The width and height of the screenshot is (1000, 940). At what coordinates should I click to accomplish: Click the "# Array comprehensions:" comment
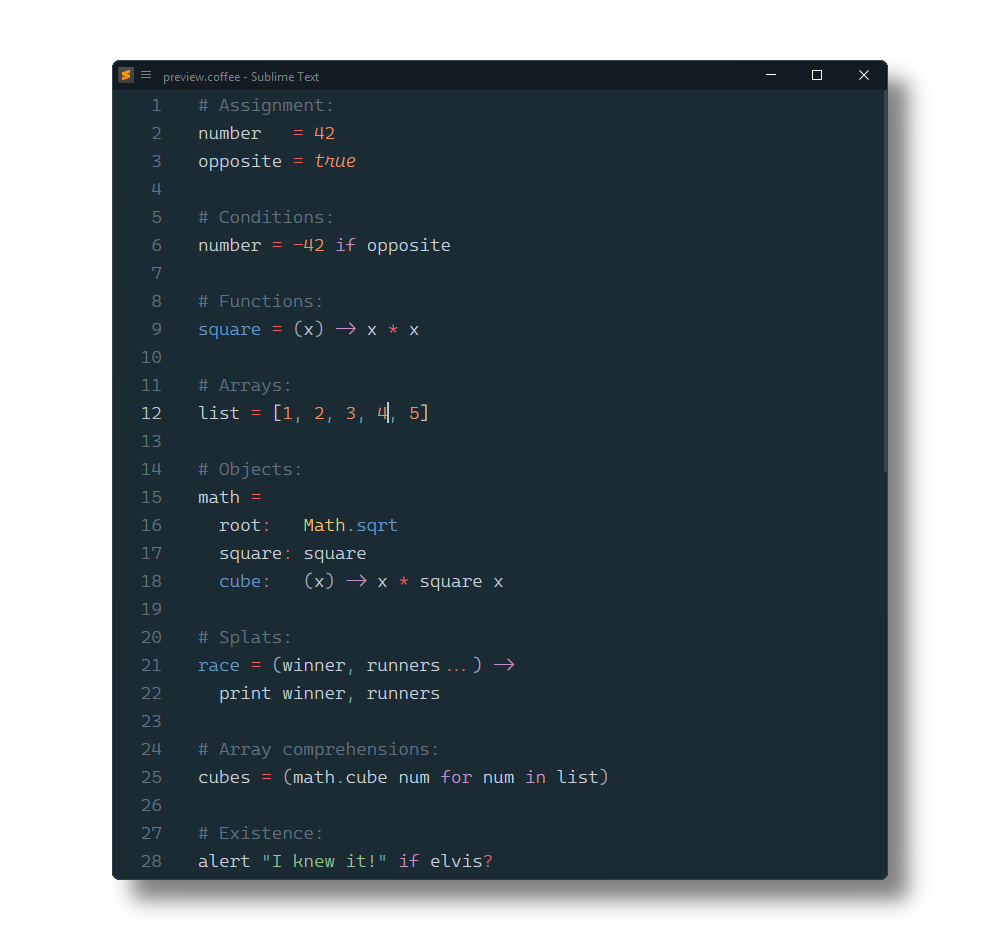(319, 749)
